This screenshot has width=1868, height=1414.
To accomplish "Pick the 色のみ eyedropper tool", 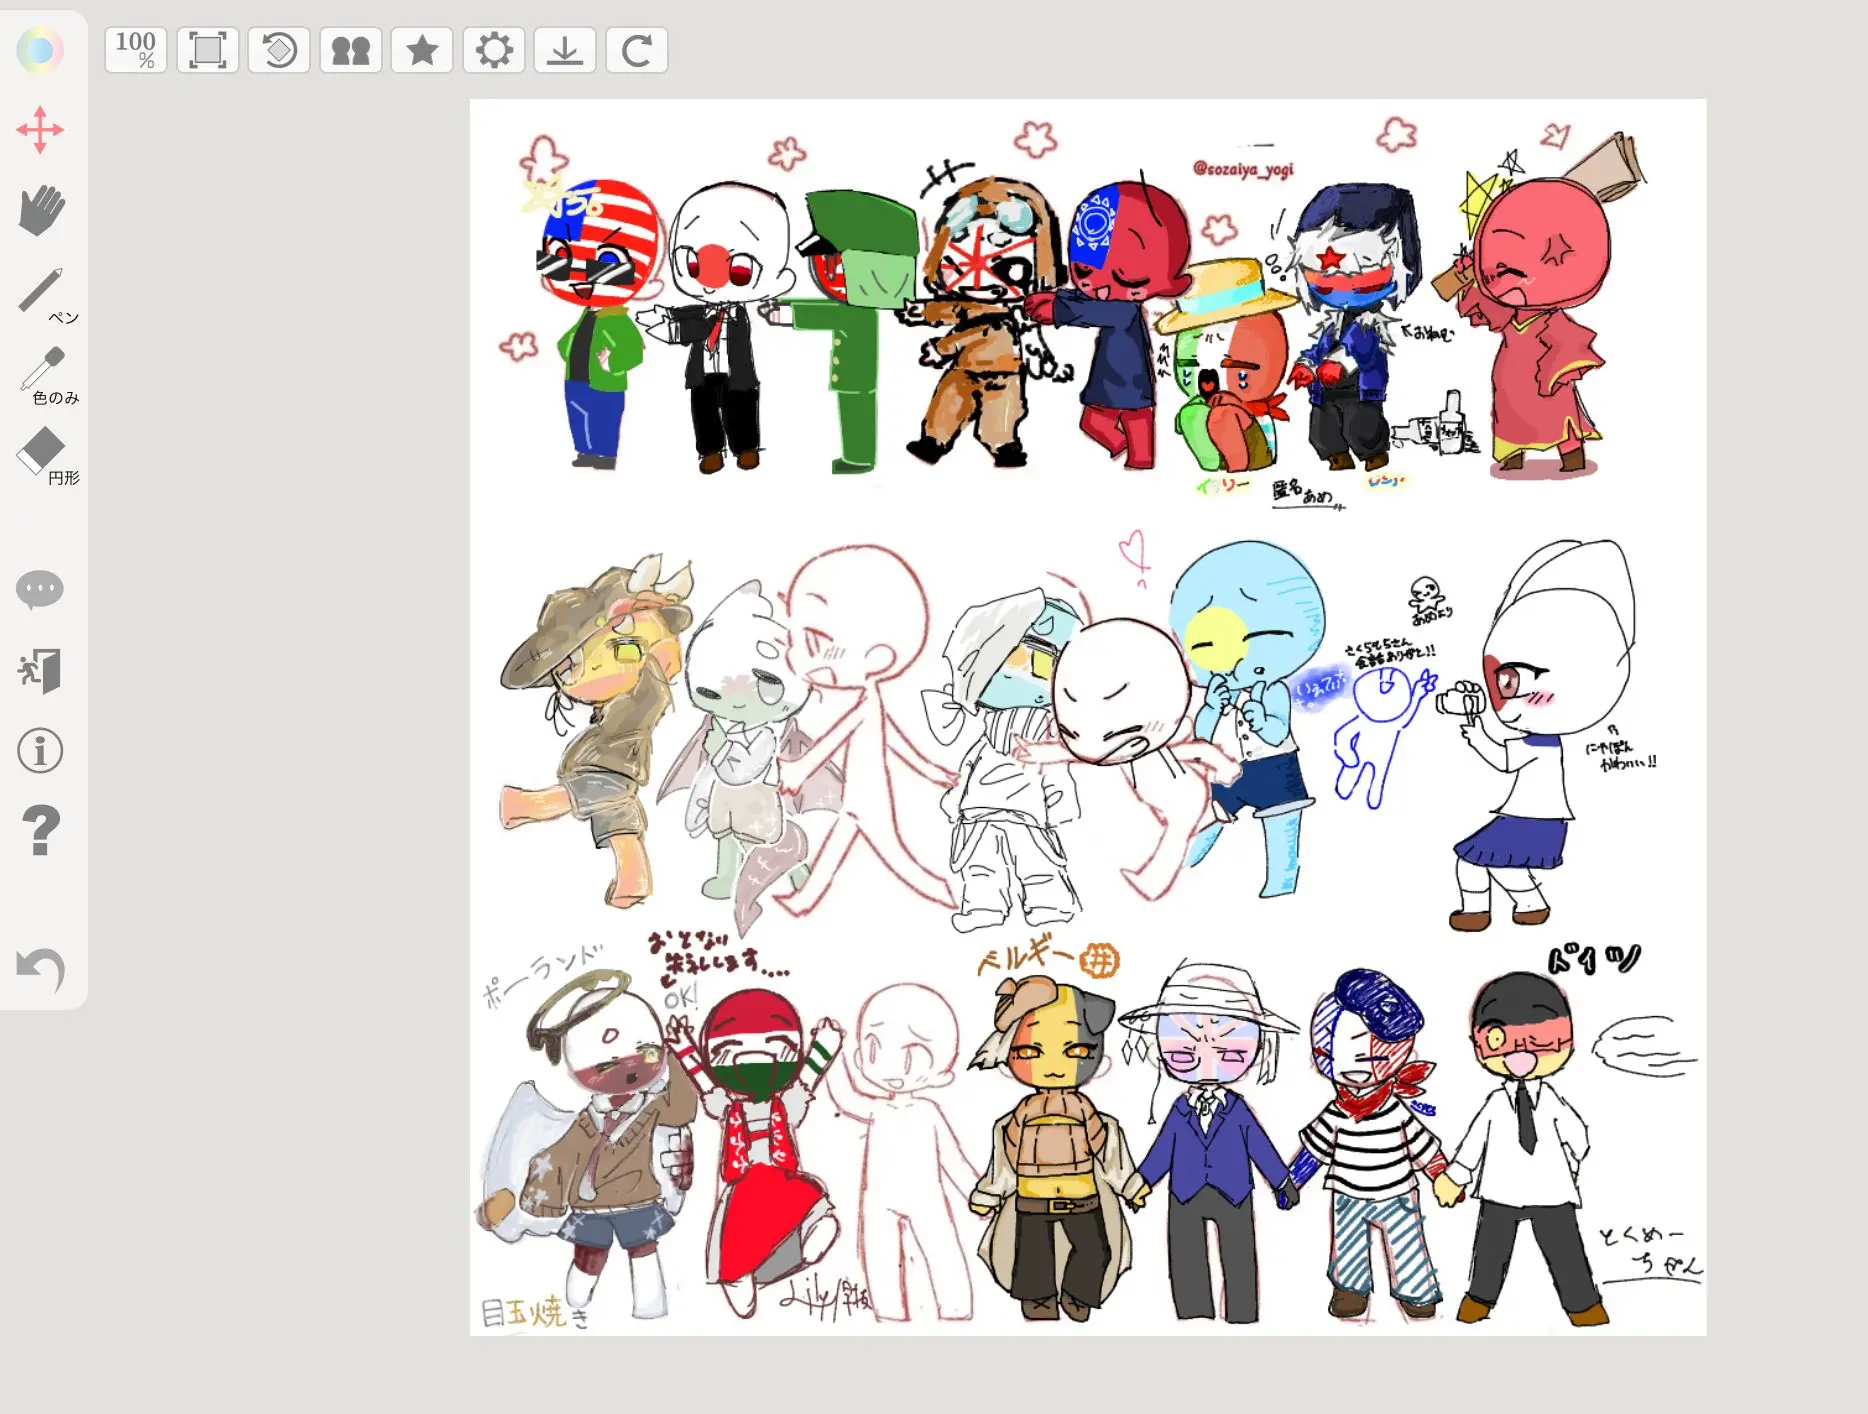I will [x=47, y=375].
